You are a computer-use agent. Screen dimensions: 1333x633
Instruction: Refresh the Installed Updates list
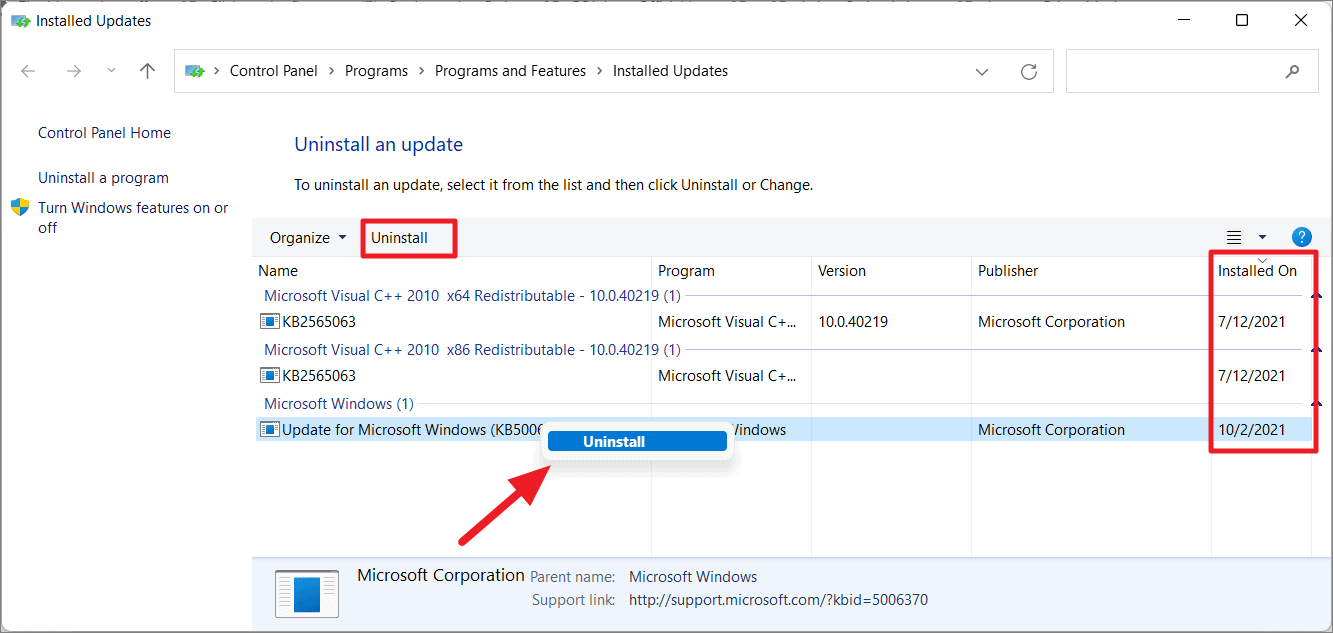click(x=1028, y=71)
